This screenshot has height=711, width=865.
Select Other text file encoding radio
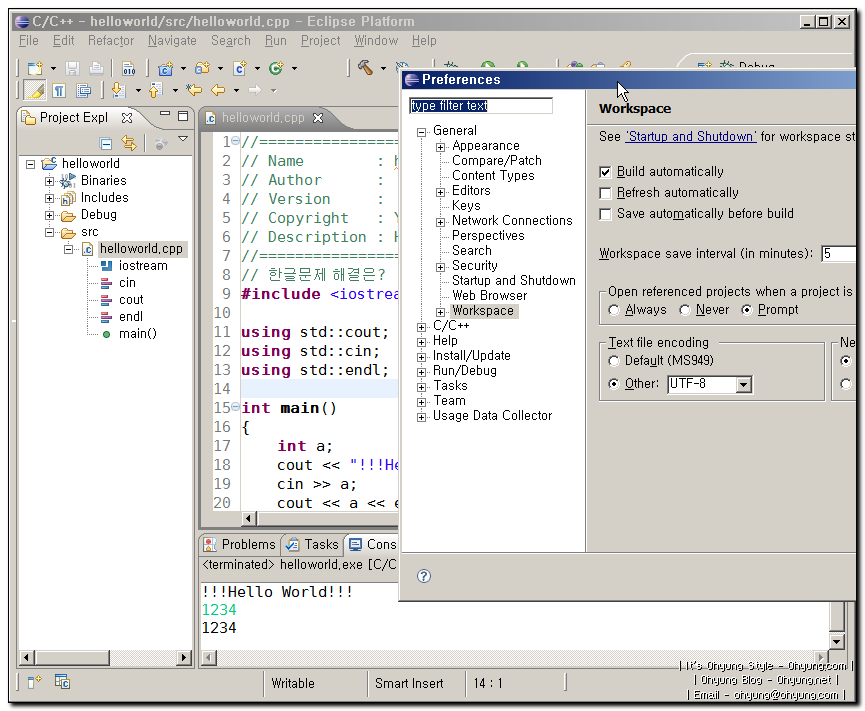pos(613,384)
